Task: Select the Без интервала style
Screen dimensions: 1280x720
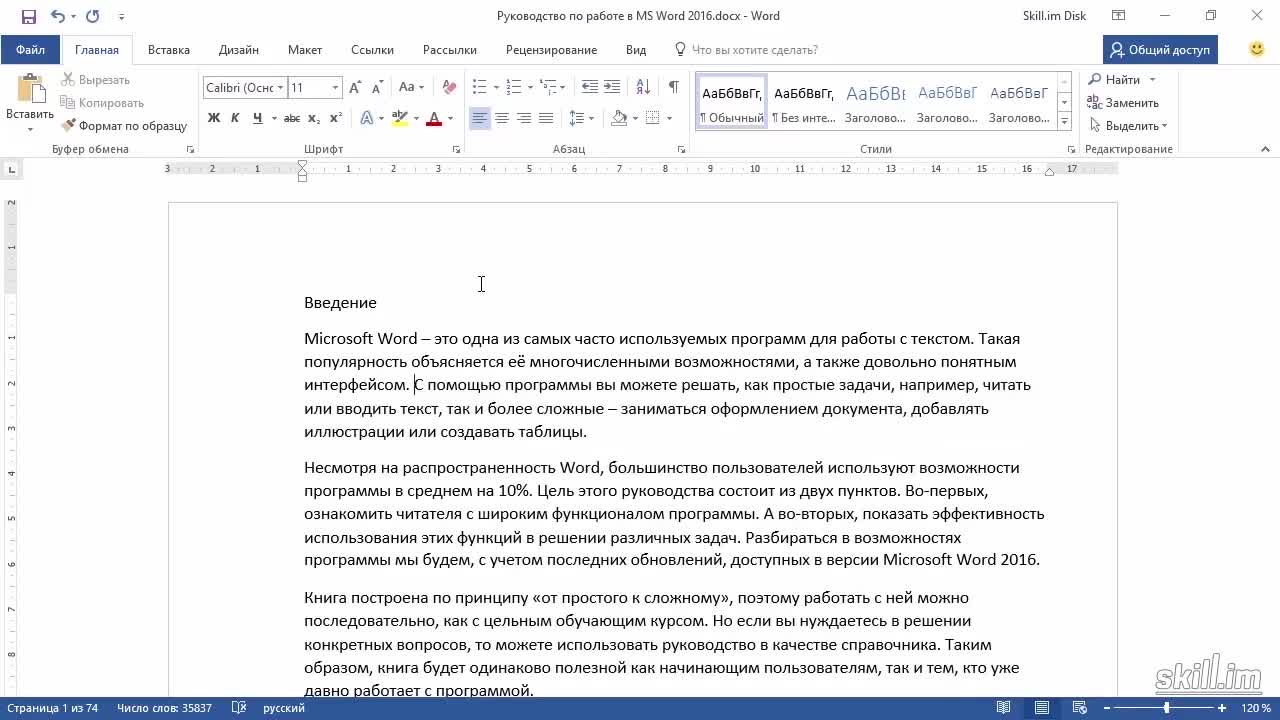Action: [804, 103]
